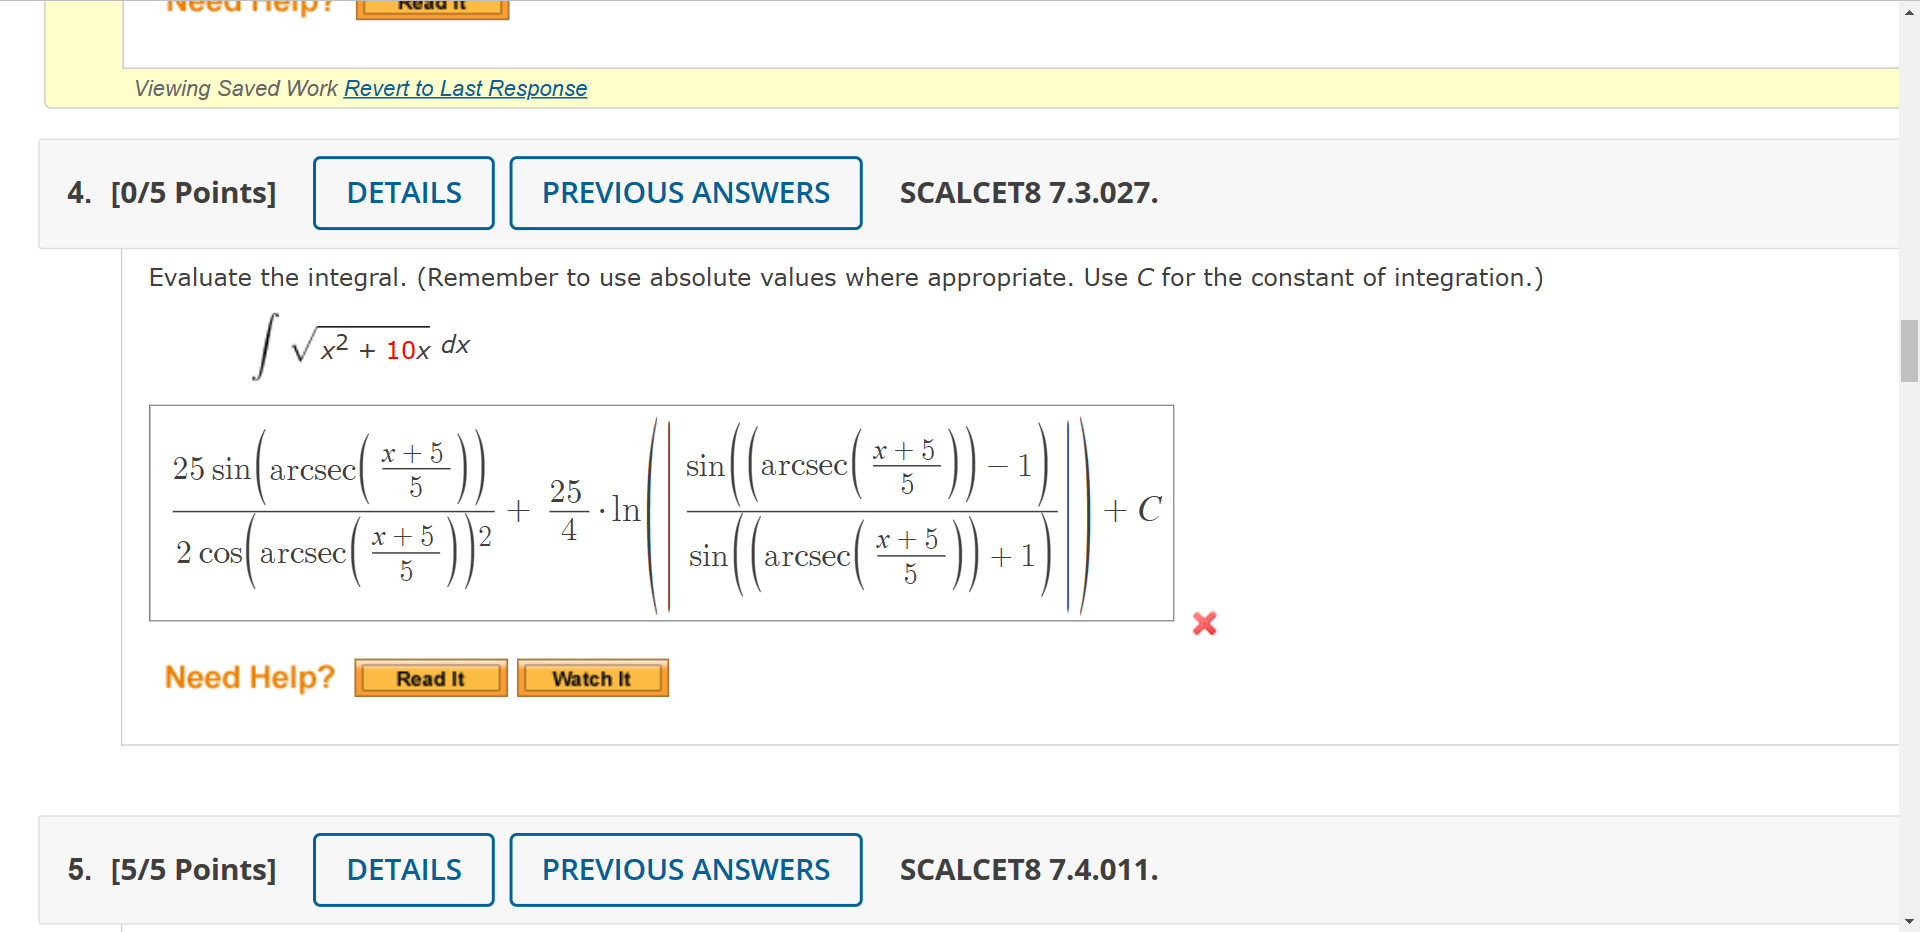This screenshot has height=932, width=1920.
Task: Click the orange Read It help icon
Action: [430, 677]
